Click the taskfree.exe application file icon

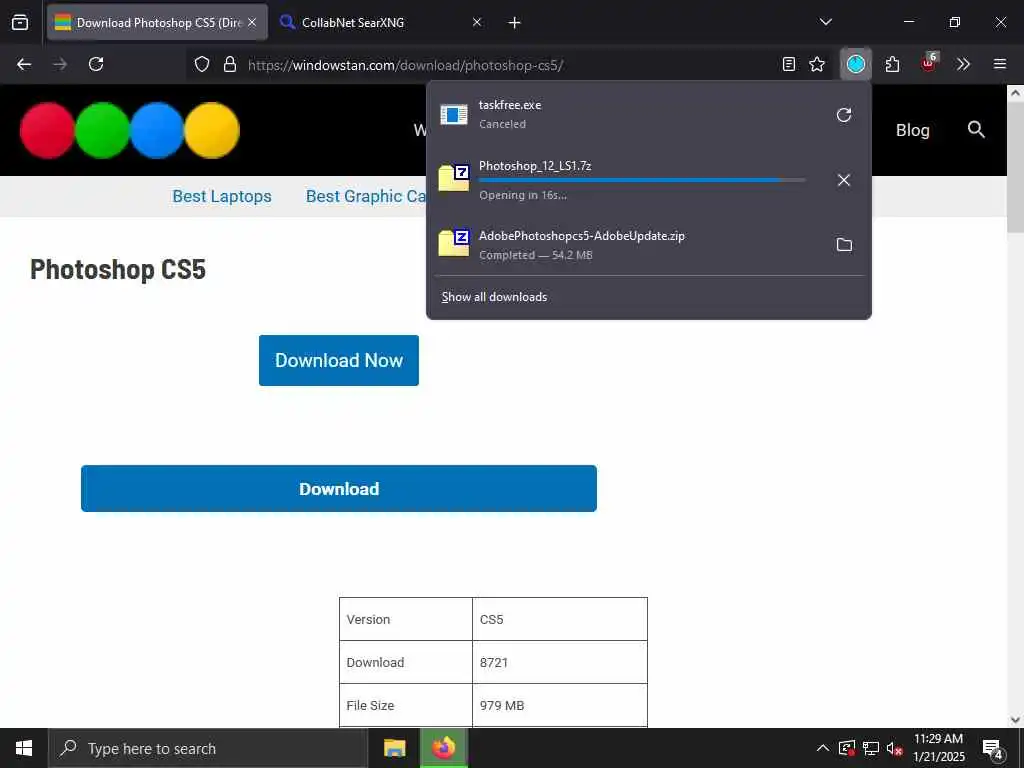coord(454,115)
